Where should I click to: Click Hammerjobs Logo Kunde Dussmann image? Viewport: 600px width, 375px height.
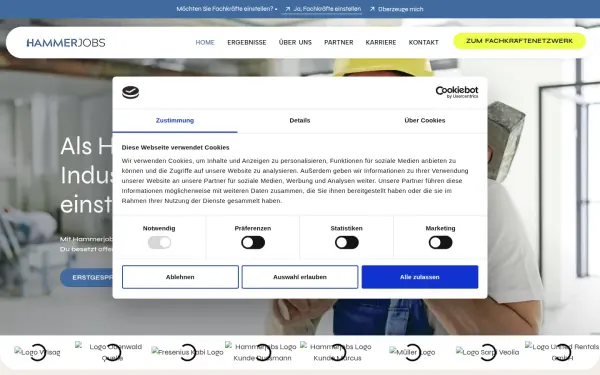click(262, 352)
